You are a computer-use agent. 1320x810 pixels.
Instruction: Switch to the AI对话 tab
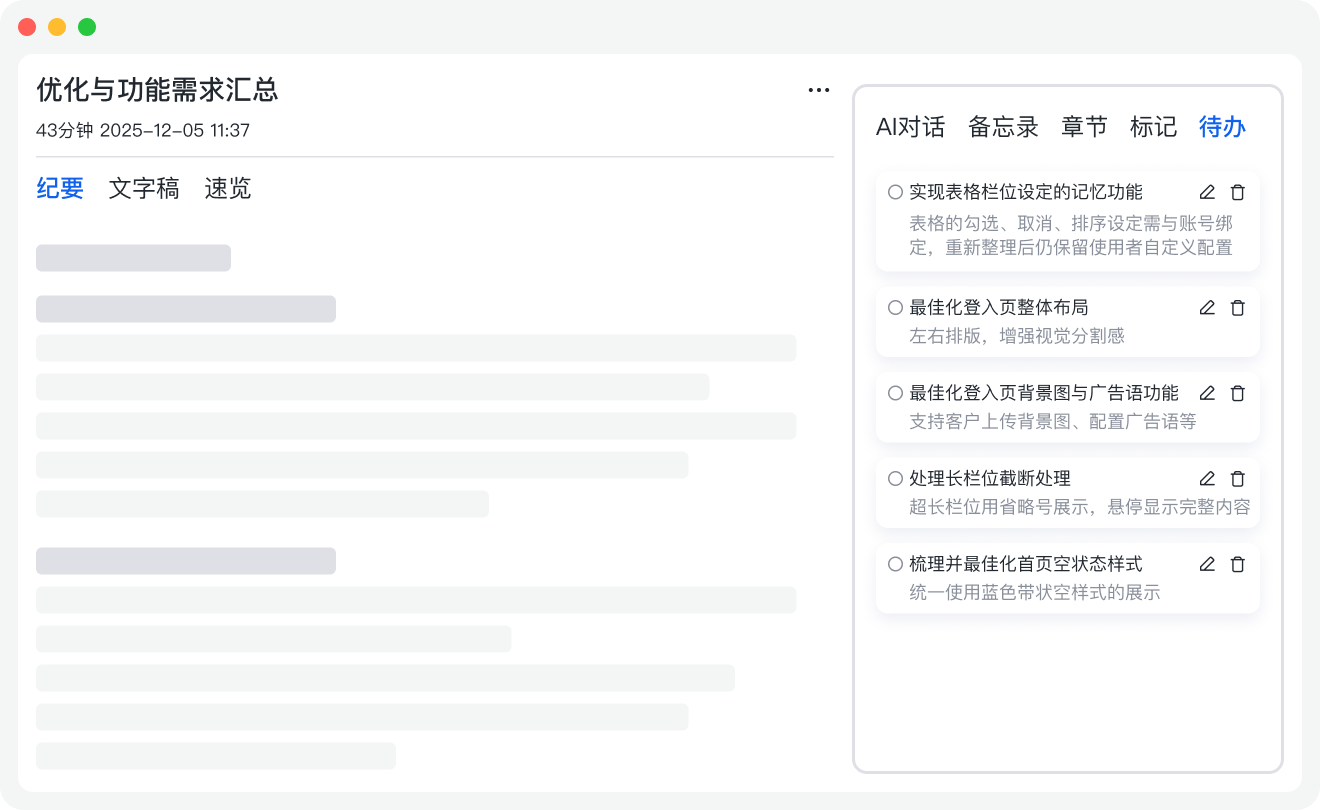coord(910,127)
